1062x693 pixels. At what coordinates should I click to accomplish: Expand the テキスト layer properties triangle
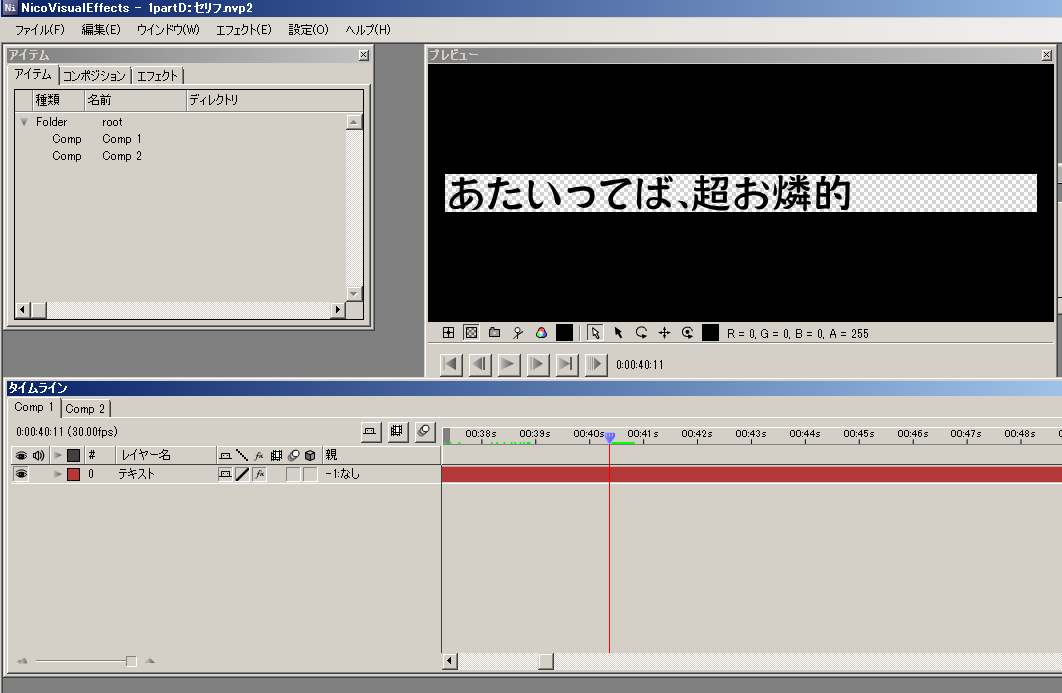pos(58,474)
